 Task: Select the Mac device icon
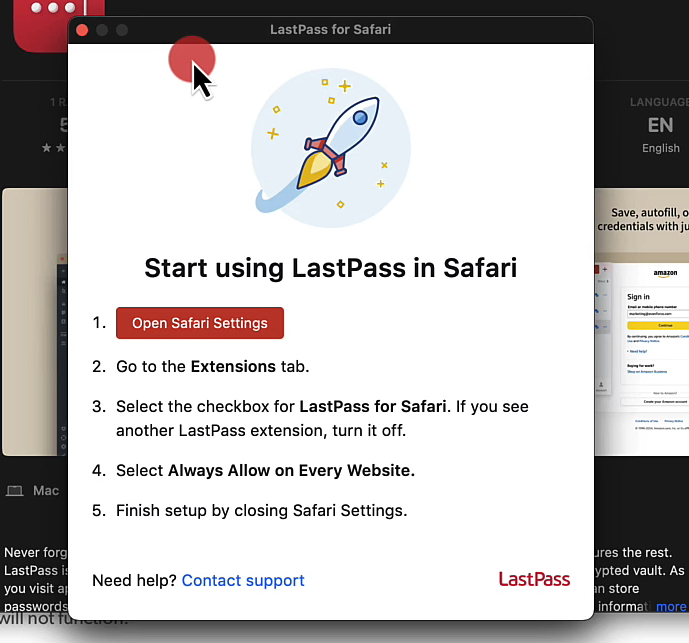(x=15, y=491)
